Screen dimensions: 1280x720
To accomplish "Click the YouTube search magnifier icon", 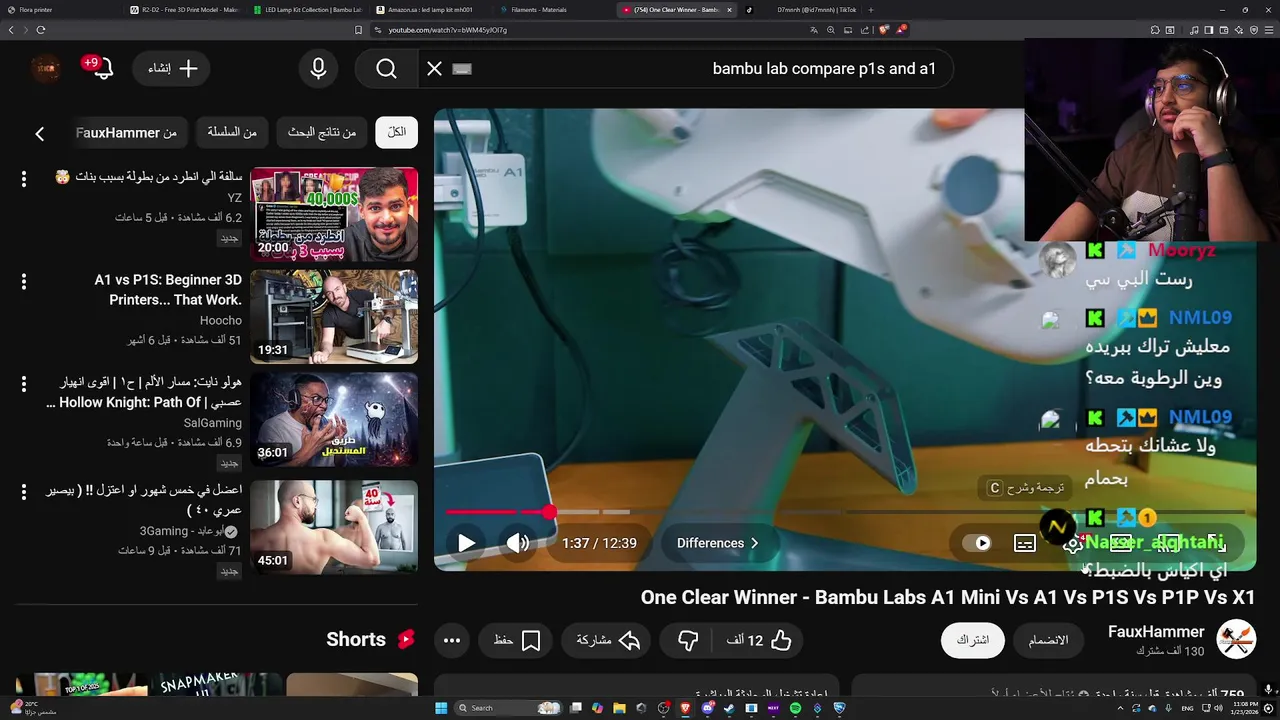I will pos(387,69).
